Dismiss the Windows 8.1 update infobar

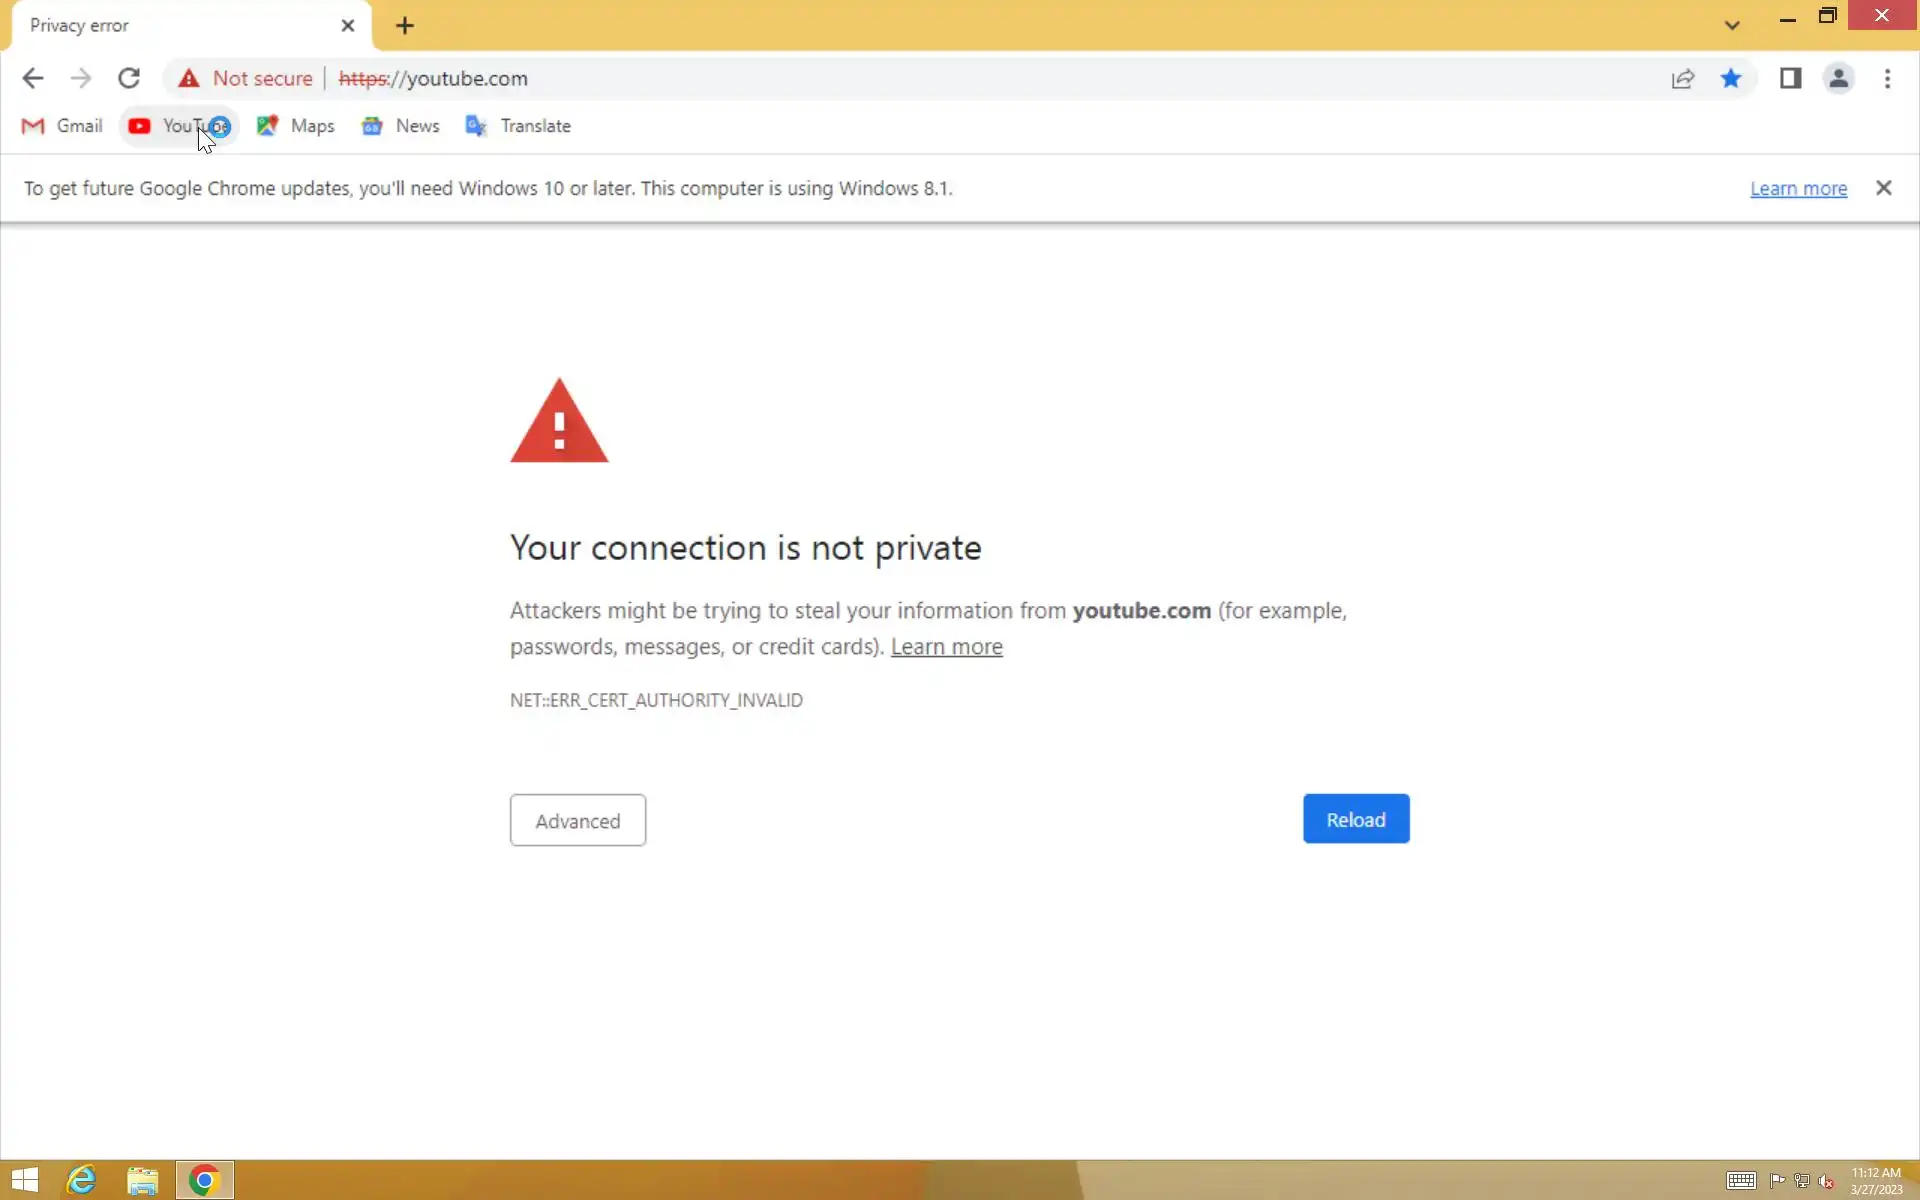(1883, 188)
